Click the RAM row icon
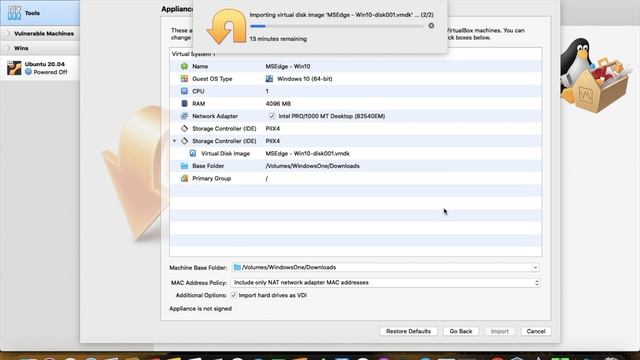 pos(184,104)
